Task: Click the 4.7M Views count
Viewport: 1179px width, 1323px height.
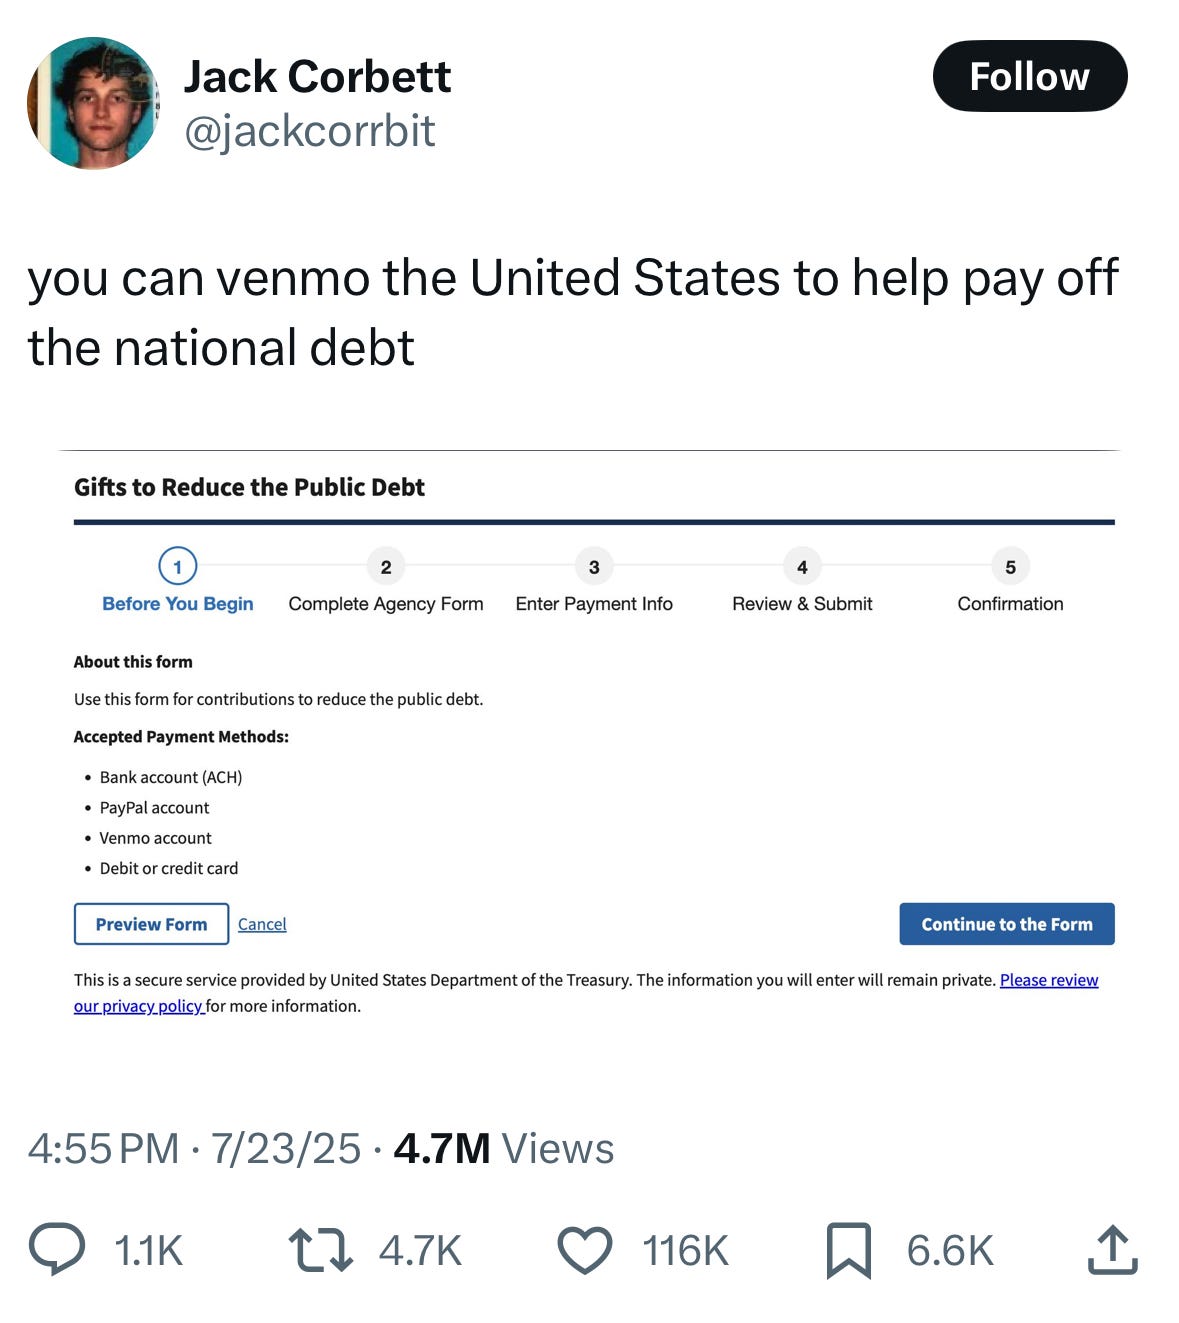Action: tap(504, 1149)
